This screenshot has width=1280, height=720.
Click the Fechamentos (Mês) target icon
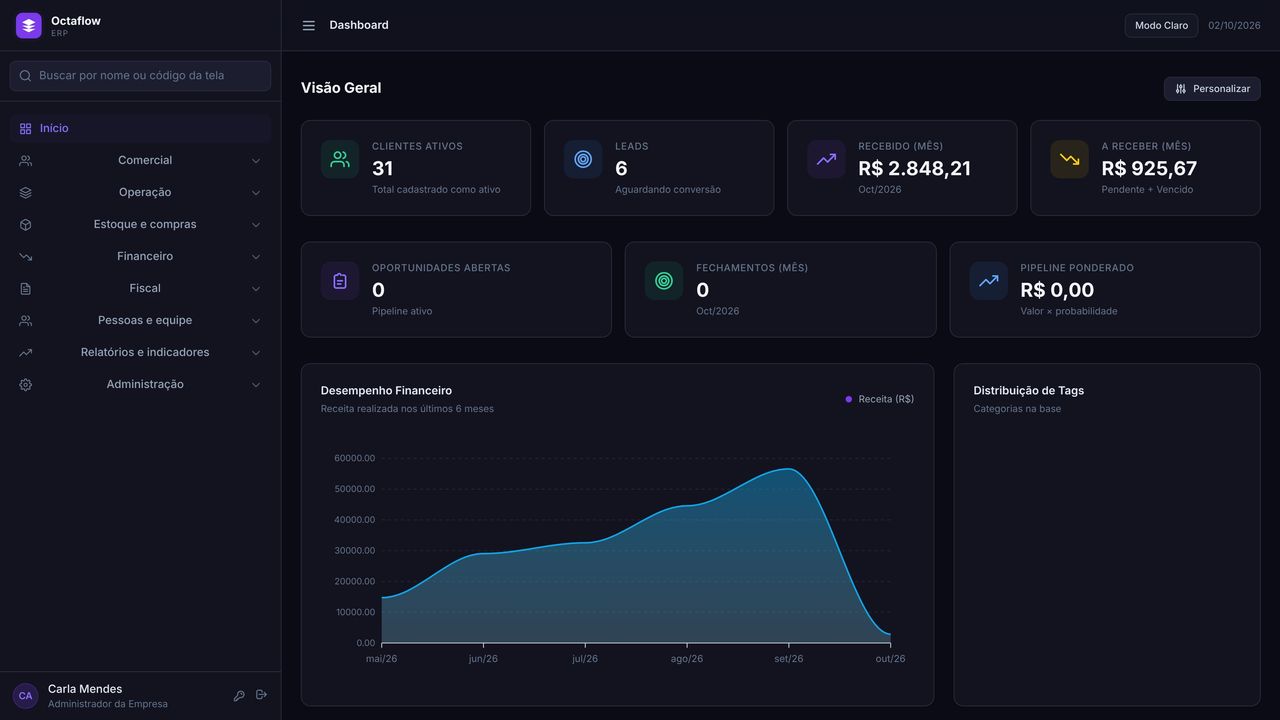pyautogui.click(x=664, y=281)
